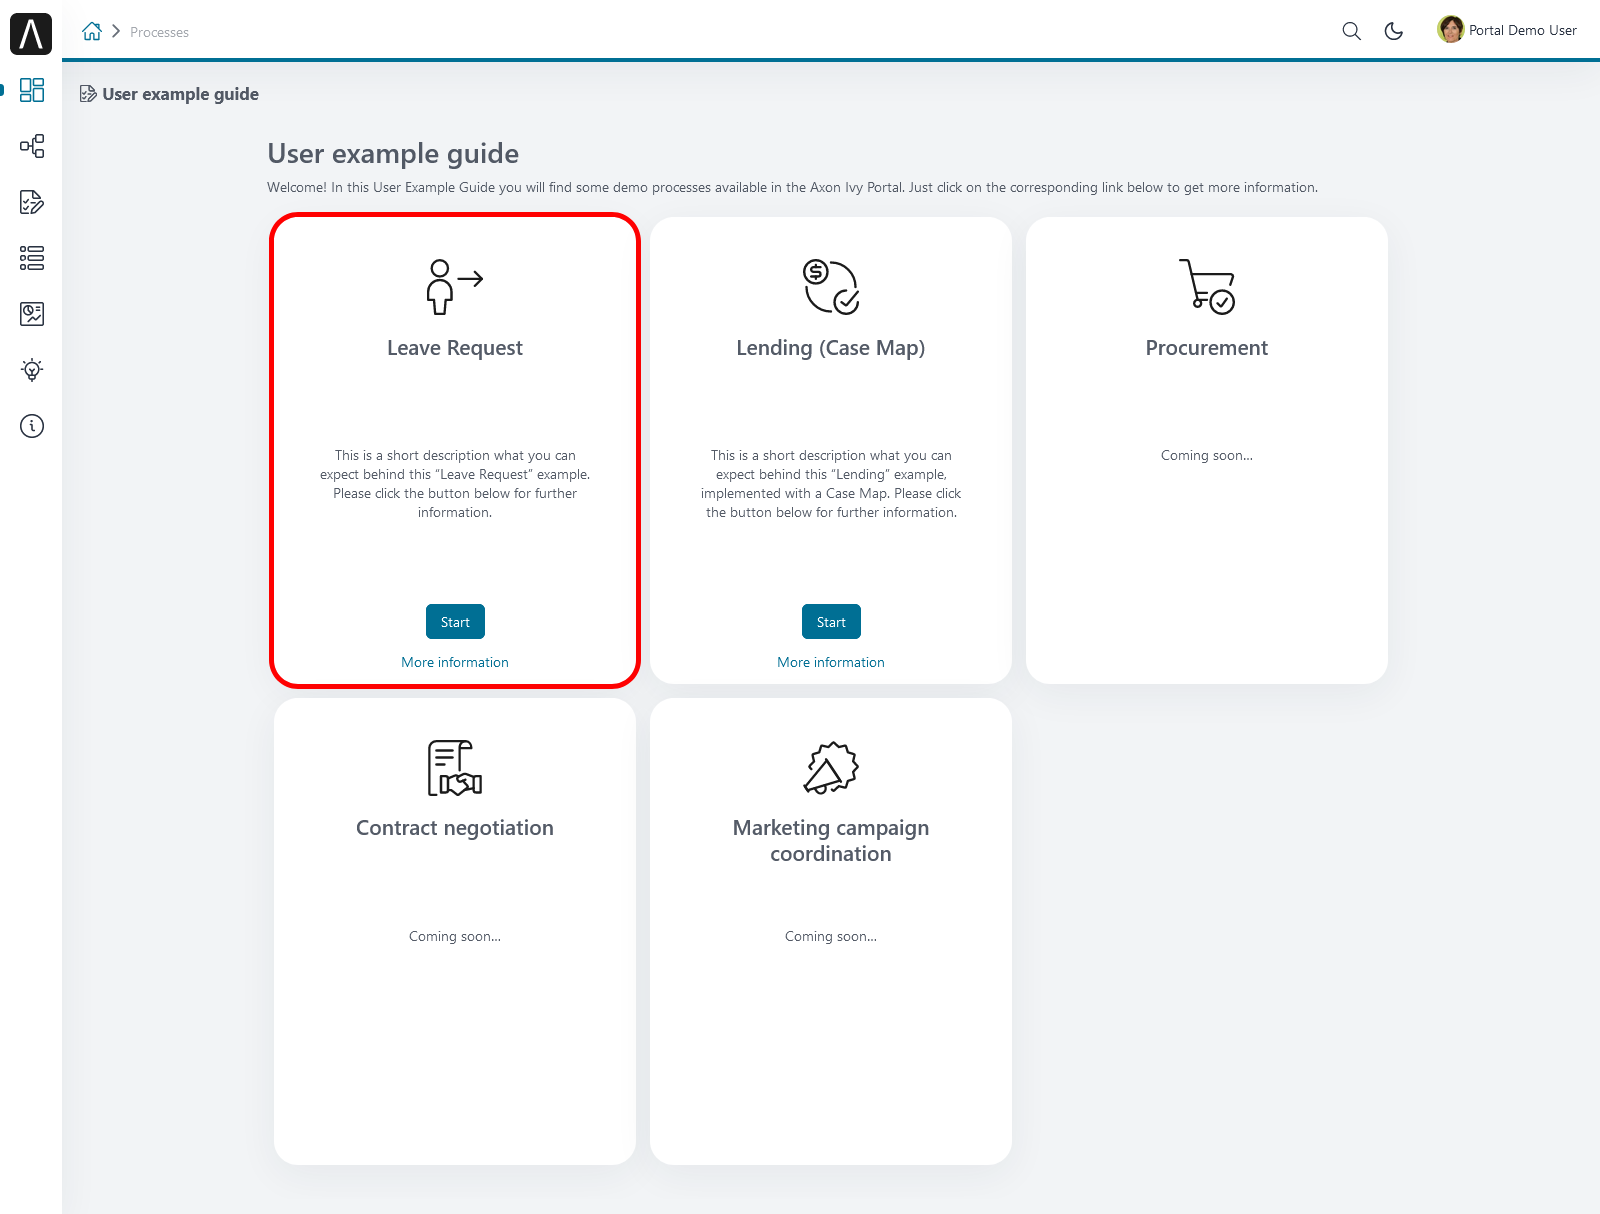This screenshot has height=1214, width=1600.
Task: Click the Lending (Case Map) card title
Action: pyautogui.click(x=831, y=348)
